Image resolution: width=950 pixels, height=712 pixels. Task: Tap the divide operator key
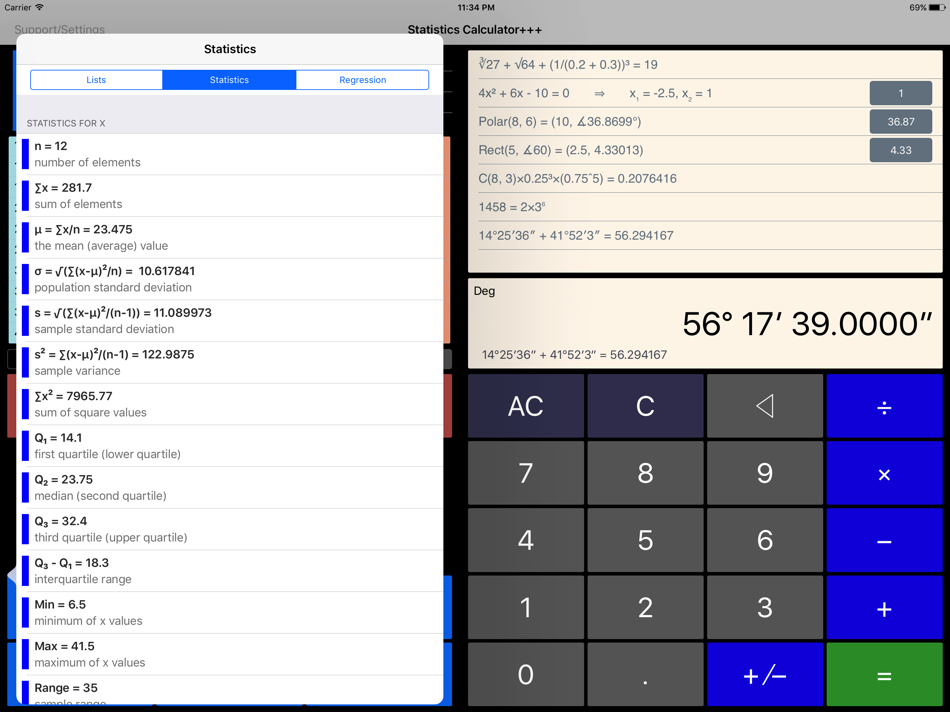tap(884, 405)
